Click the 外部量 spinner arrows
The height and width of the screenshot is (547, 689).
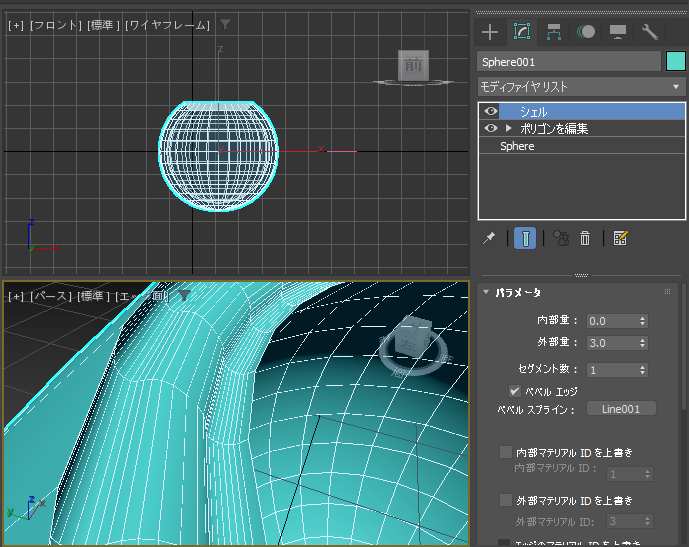(642, 343)
